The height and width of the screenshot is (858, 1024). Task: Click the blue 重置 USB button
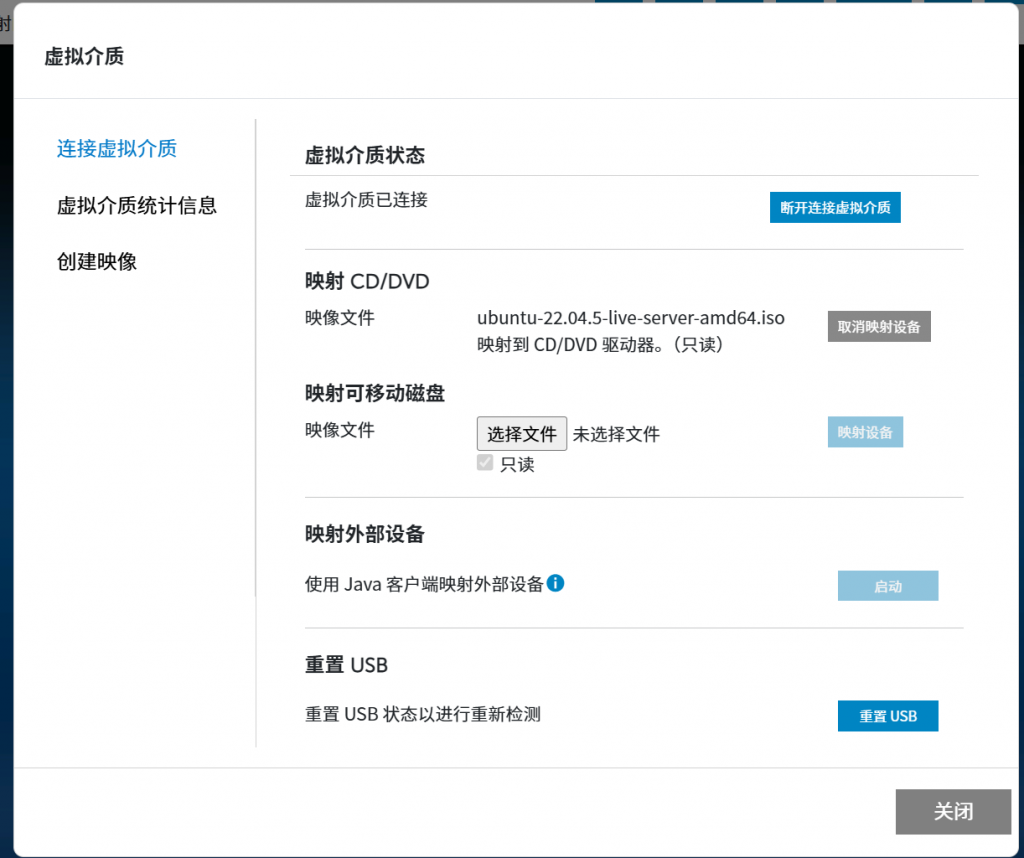click(887, 716)
